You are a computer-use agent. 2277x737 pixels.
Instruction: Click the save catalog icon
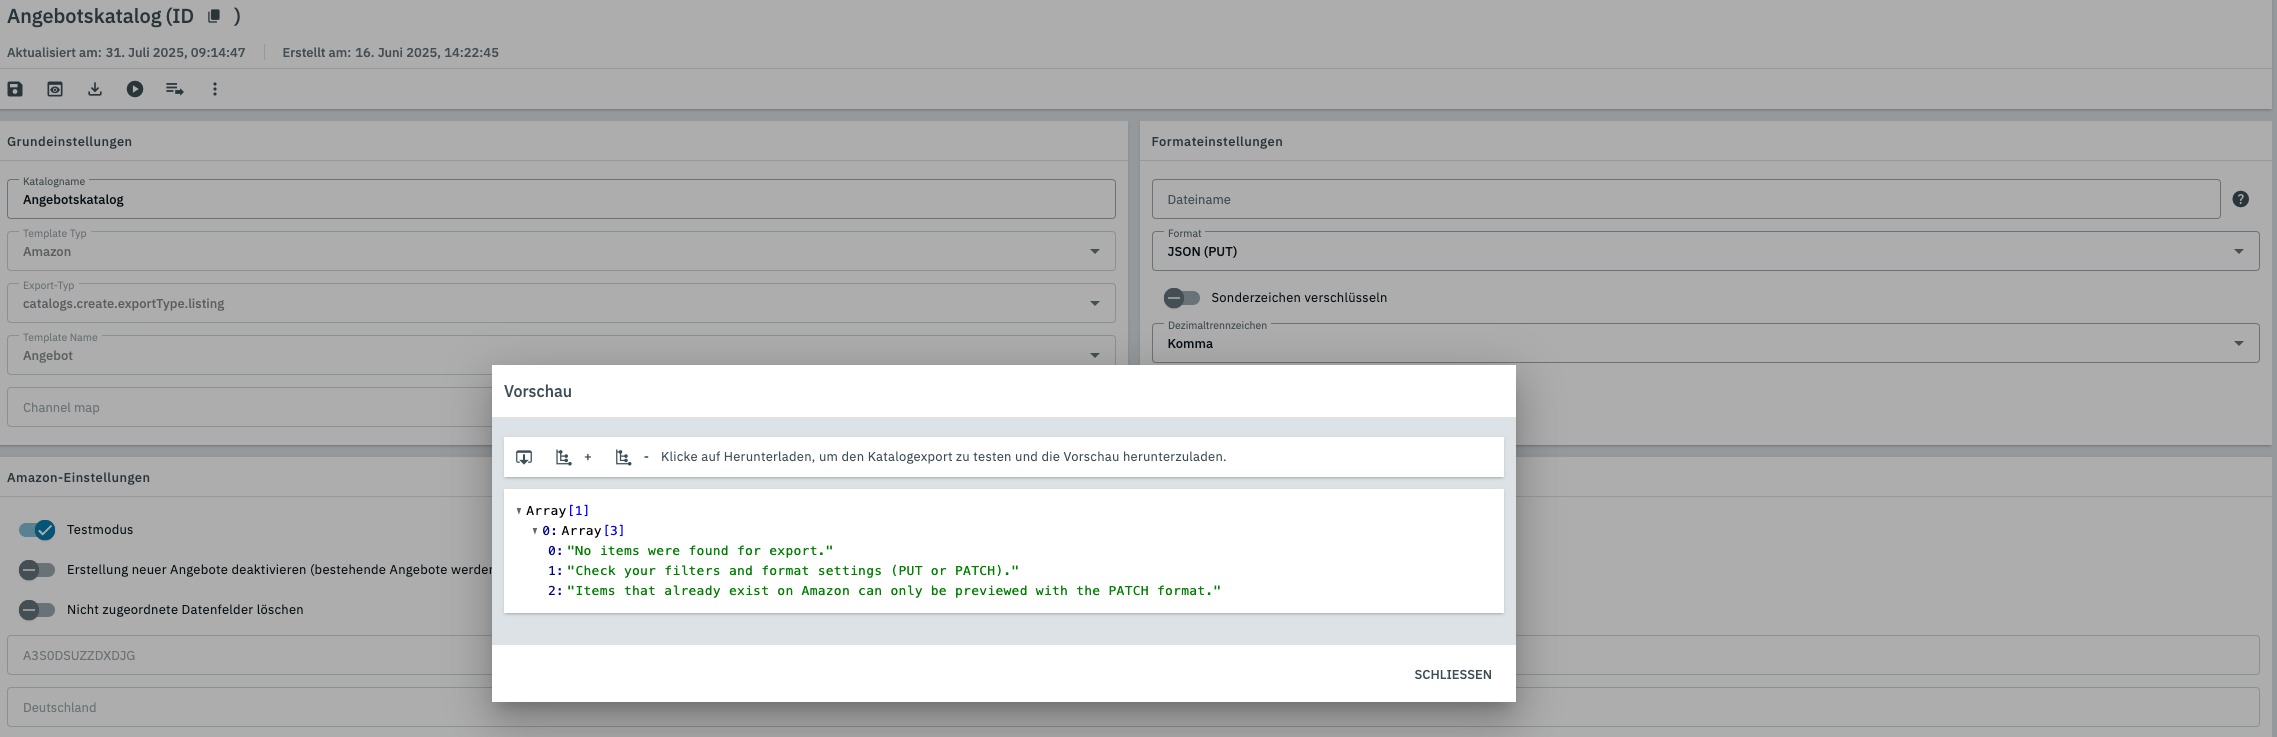tap(15, 89)
